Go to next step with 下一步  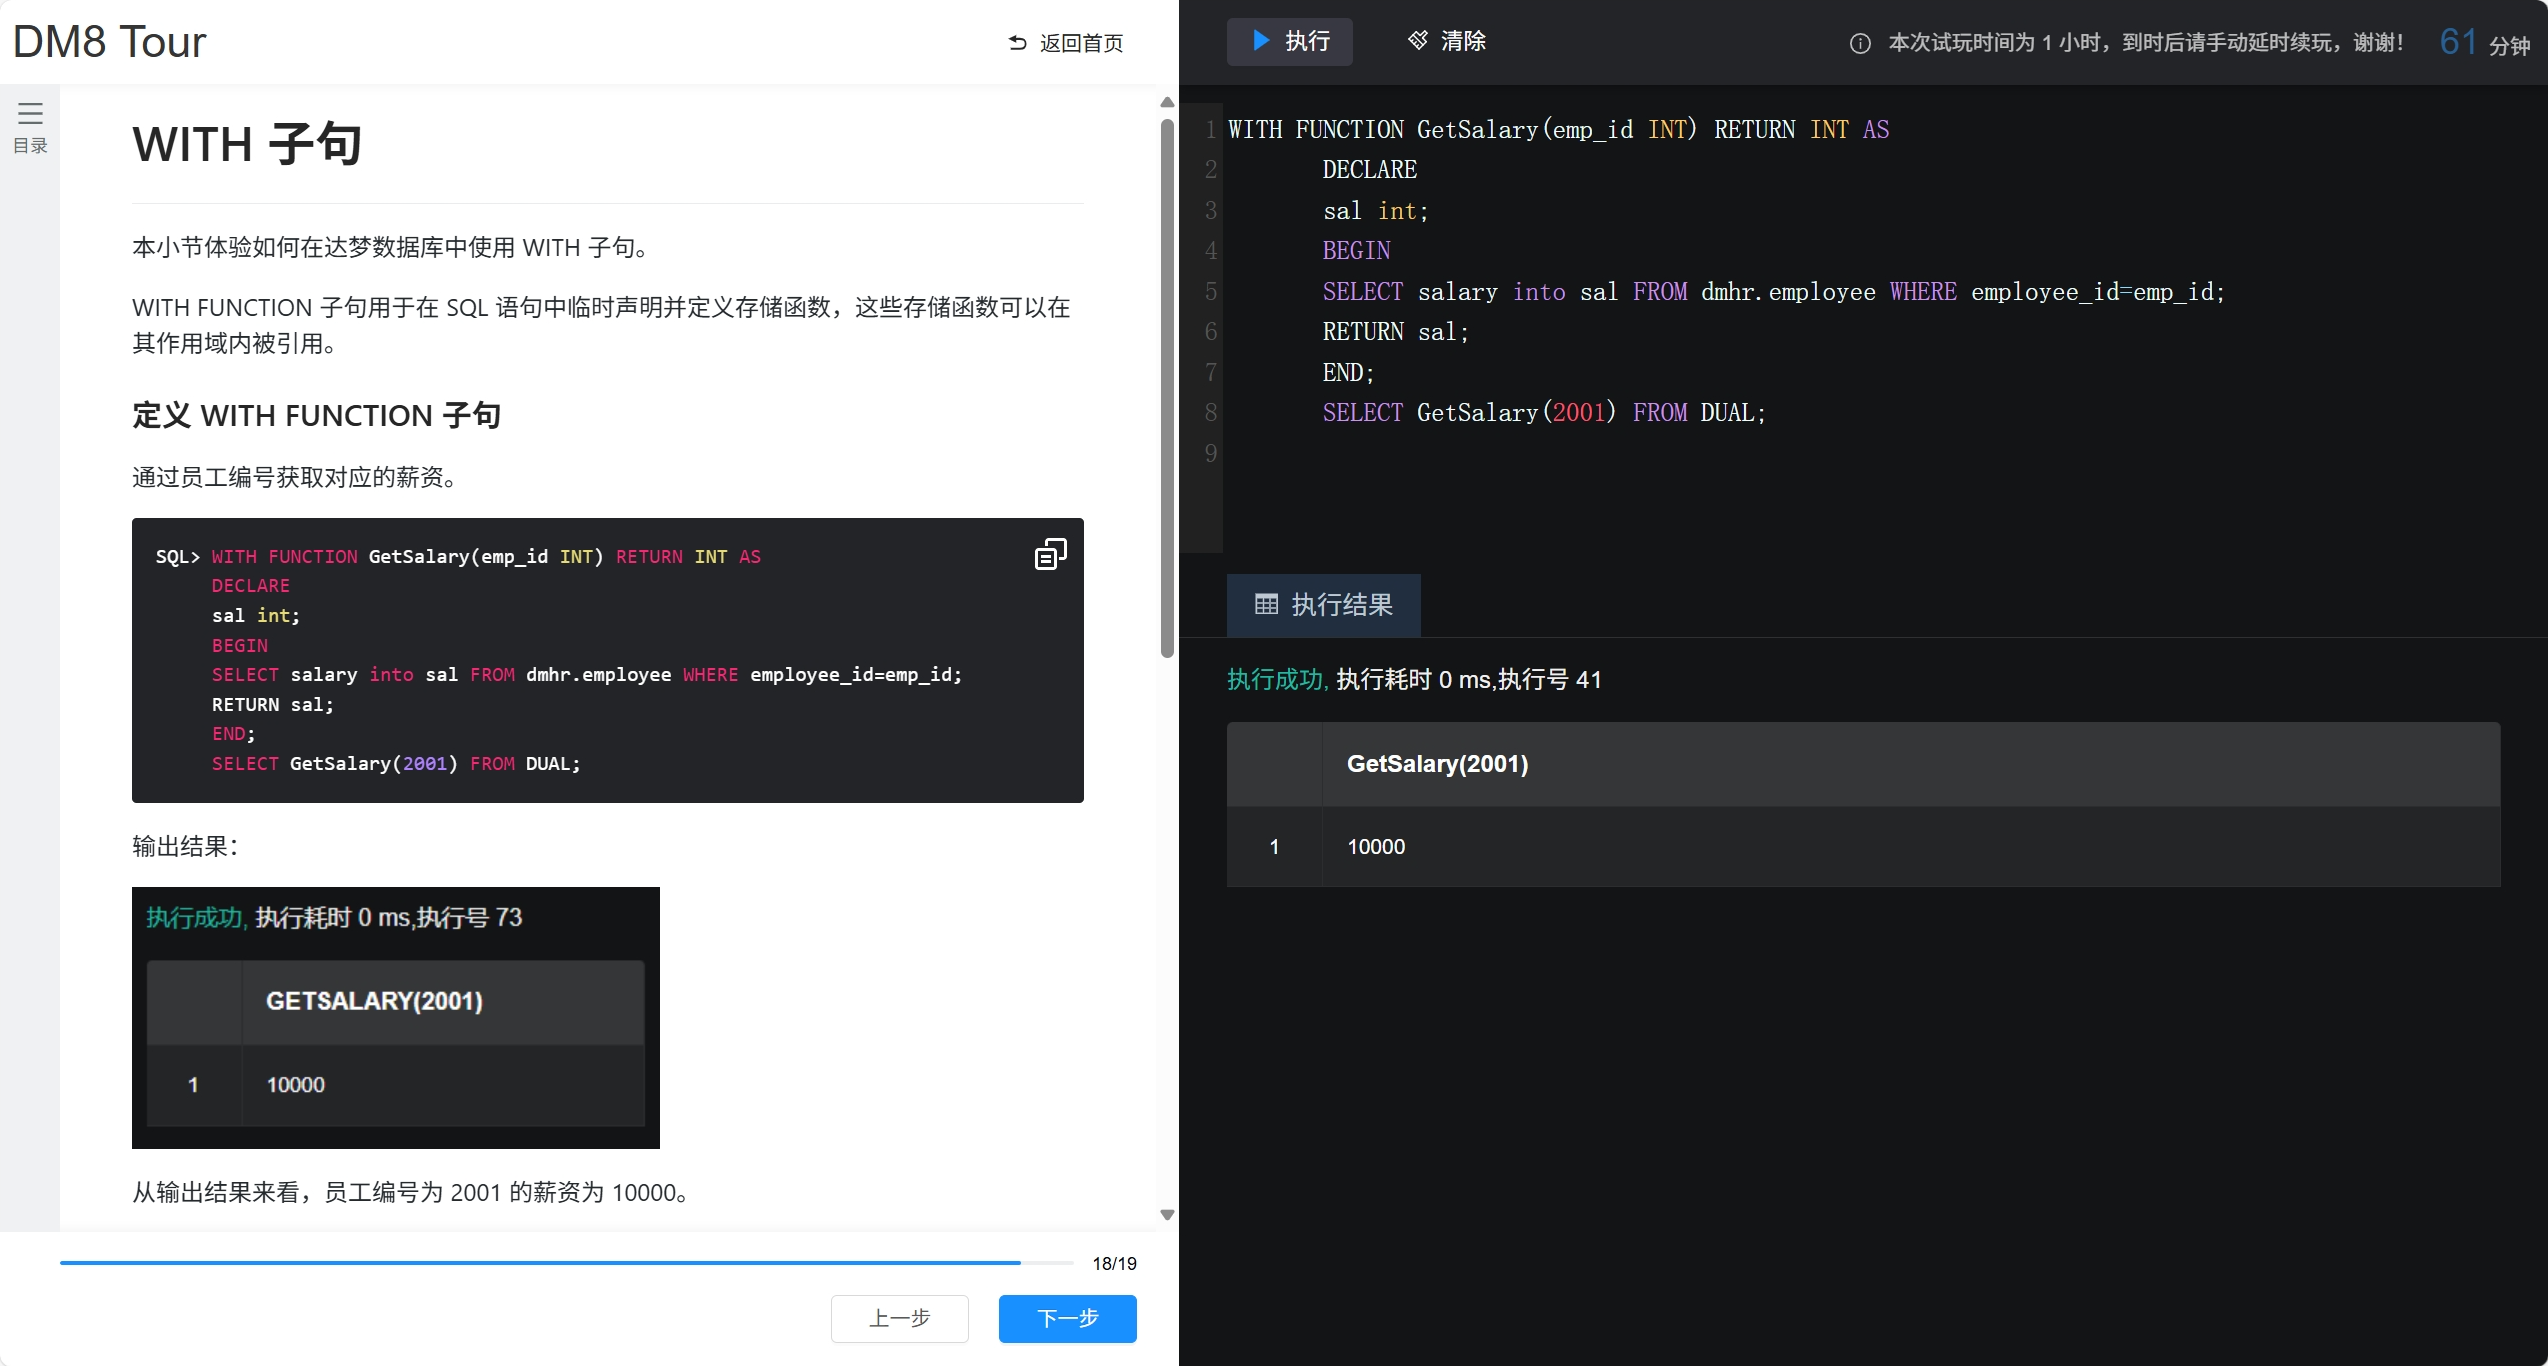point(1067,1318)
